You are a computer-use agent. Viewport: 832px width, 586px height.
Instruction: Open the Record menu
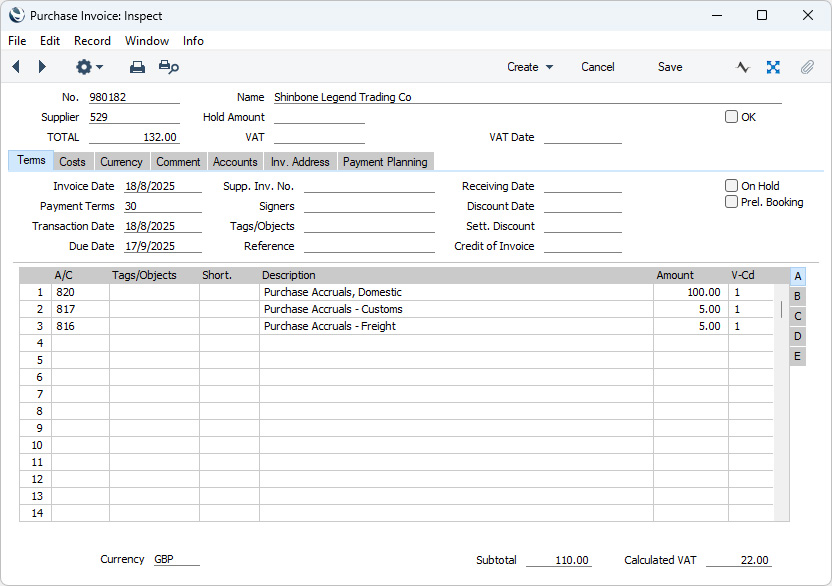tap(92, 41)
